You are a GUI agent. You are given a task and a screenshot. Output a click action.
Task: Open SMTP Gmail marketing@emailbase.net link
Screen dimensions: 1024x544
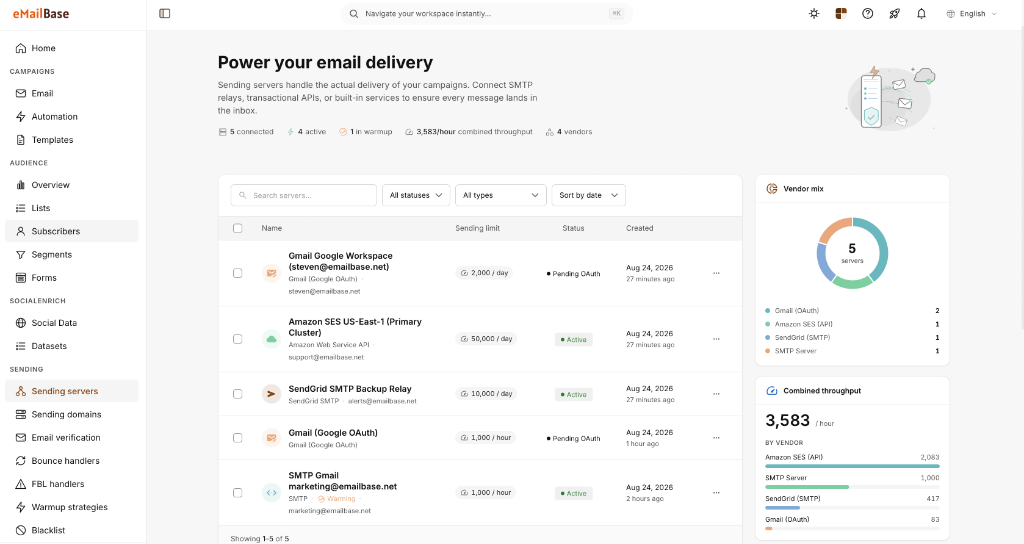[x=343, y=481]
